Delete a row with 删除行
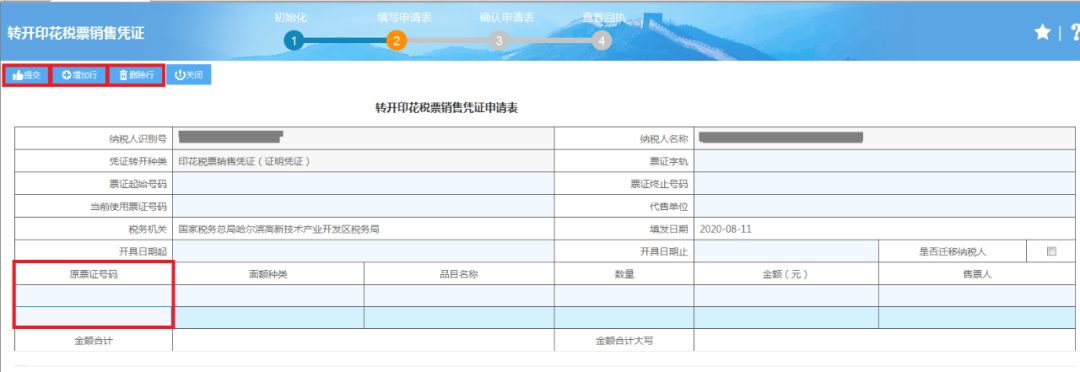 coord(136,75)
